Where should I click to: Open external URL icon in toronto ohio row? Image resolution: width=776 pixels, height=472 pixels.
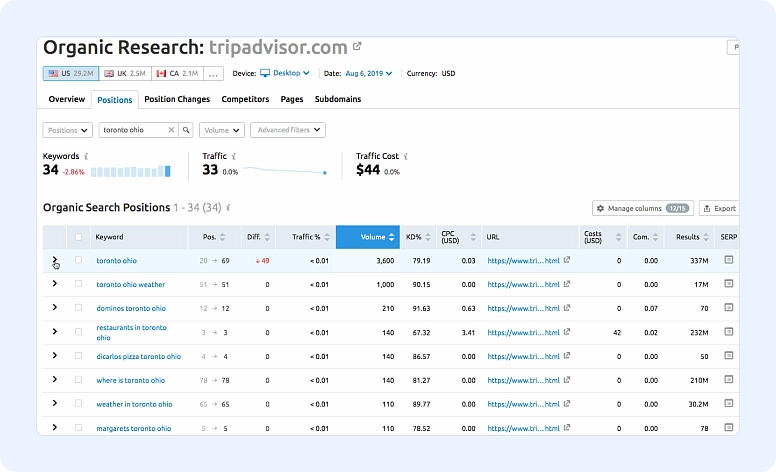[567, 260]
